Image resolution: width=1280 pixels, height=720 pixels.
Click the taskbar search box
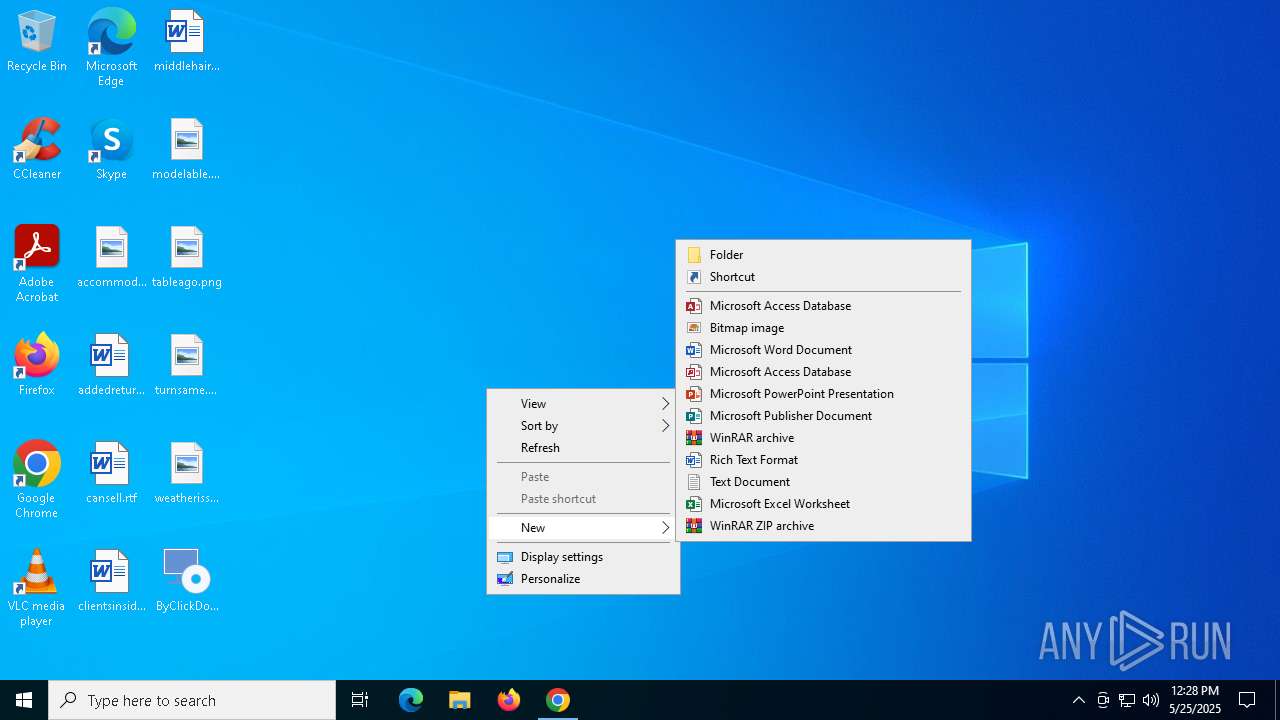pyautogui.click(x=192, y=700)
